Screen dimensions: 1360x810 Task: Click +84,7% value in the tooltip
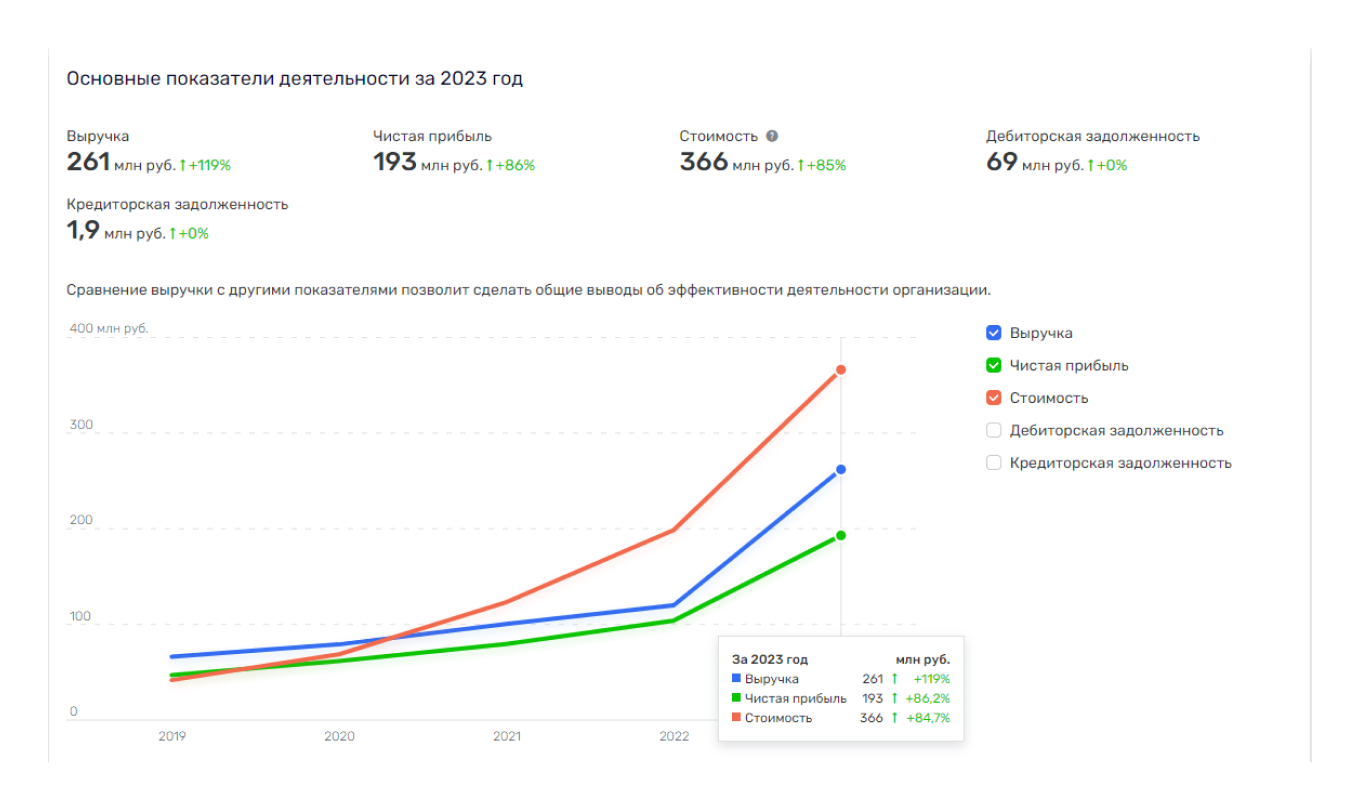(x=927, y=718)
